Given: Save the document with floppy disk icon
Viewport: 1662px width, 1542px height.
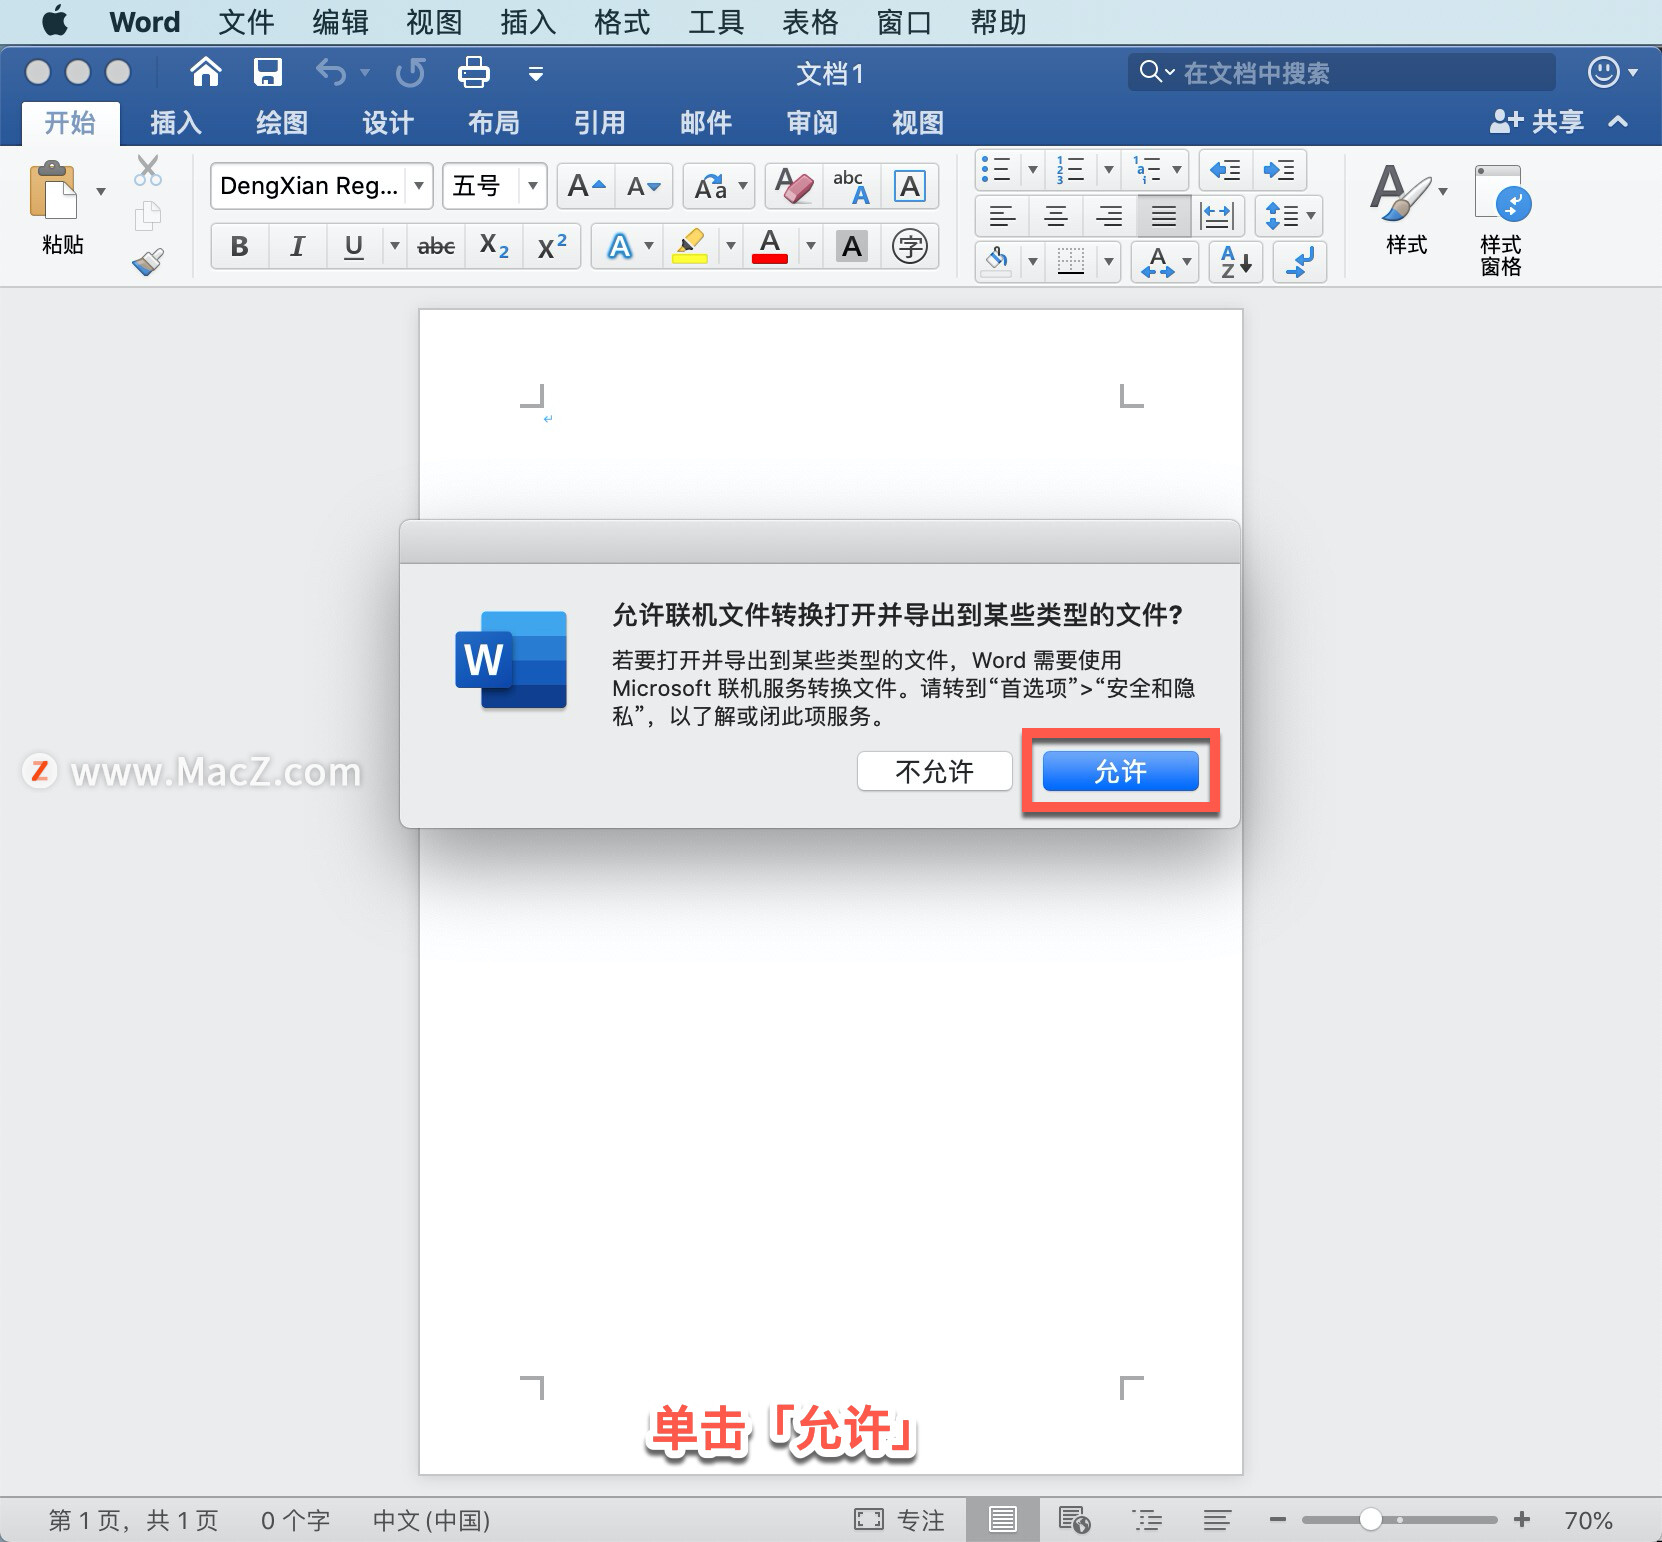Looking at the screenshot, I should pos(268,72).
